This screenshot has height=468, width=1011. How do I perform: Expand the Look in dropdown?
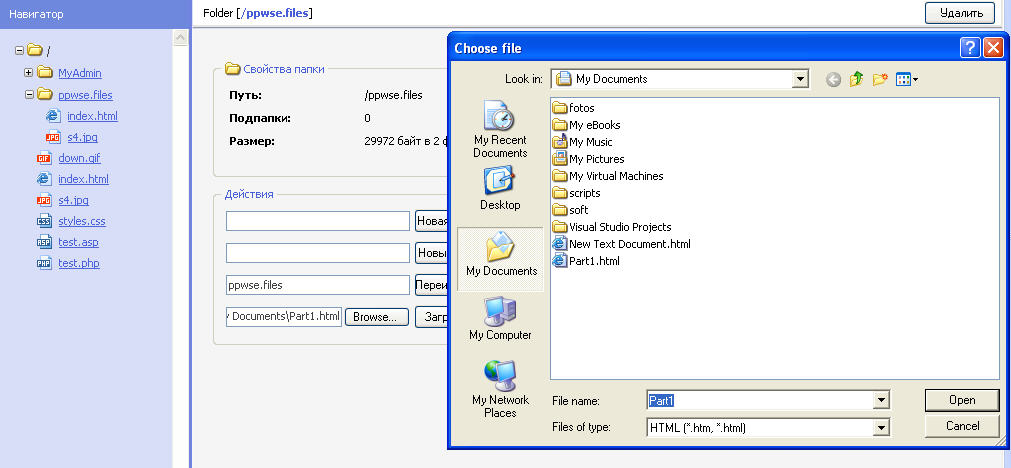coord(799,79)
